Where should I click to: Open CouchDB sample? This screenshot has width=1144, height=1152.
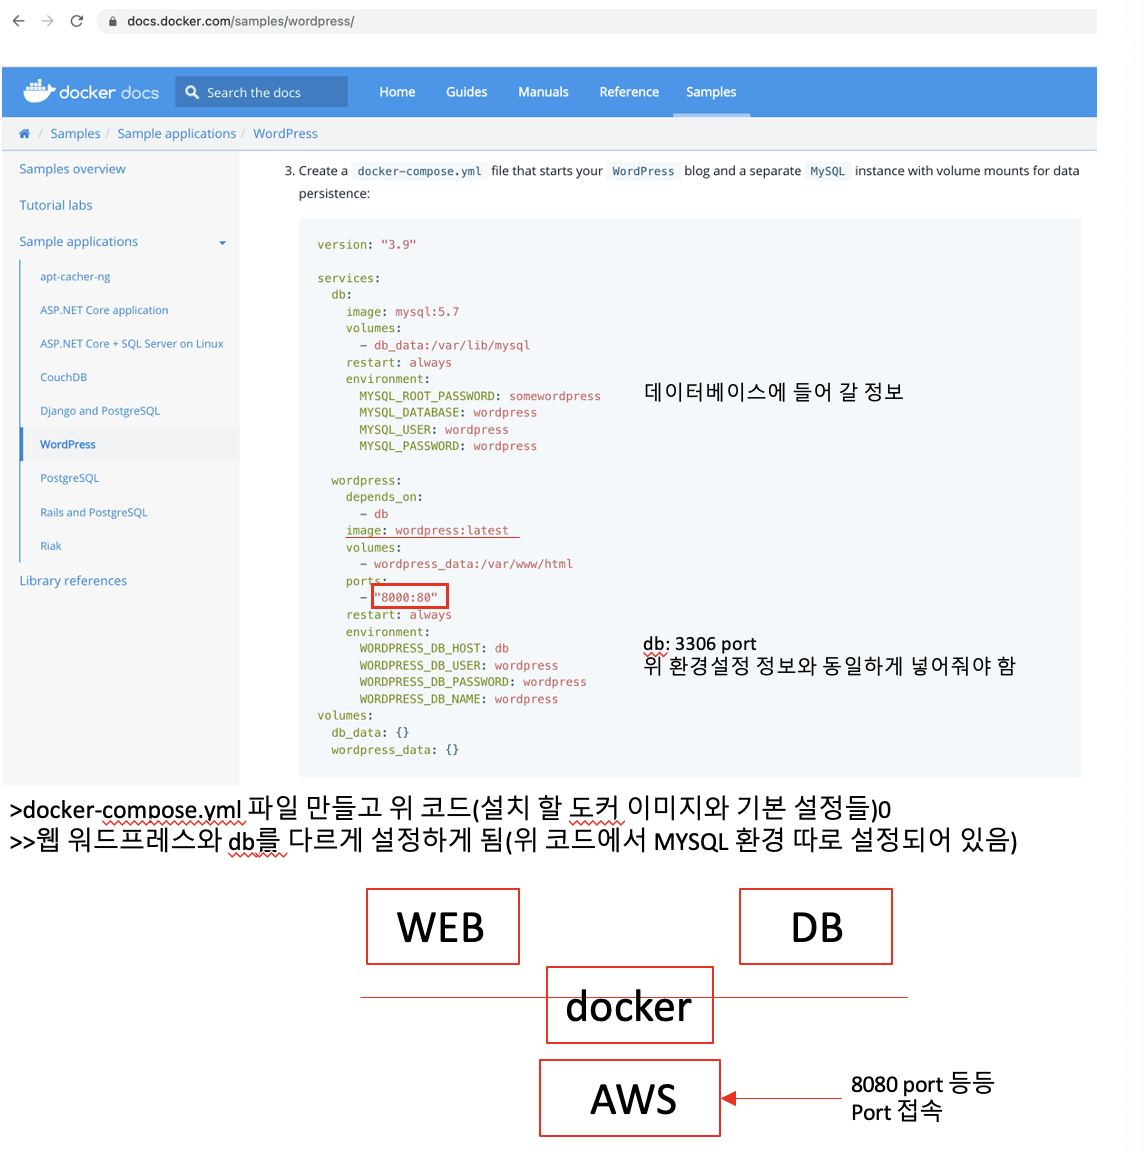[x=63, y=377]
